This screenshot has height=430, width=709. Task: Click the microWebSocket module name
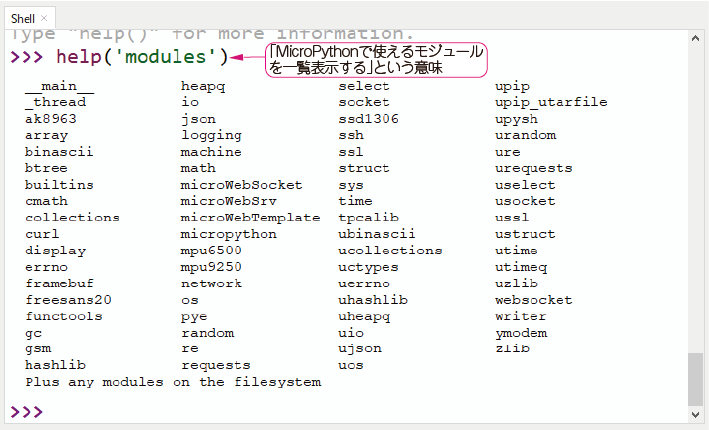[x=241, y=185]
